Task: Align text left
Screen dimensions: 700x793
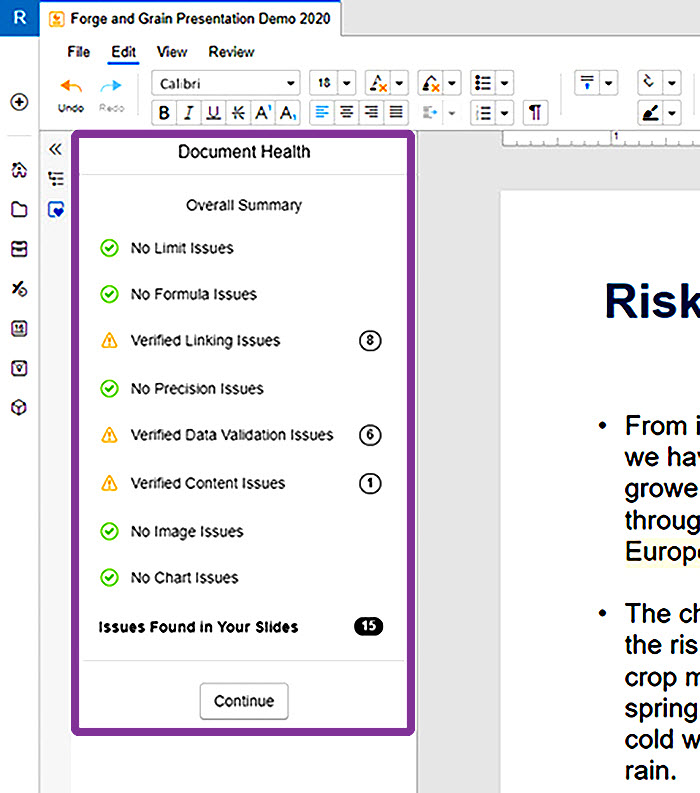Action: (x=322, y=112)
